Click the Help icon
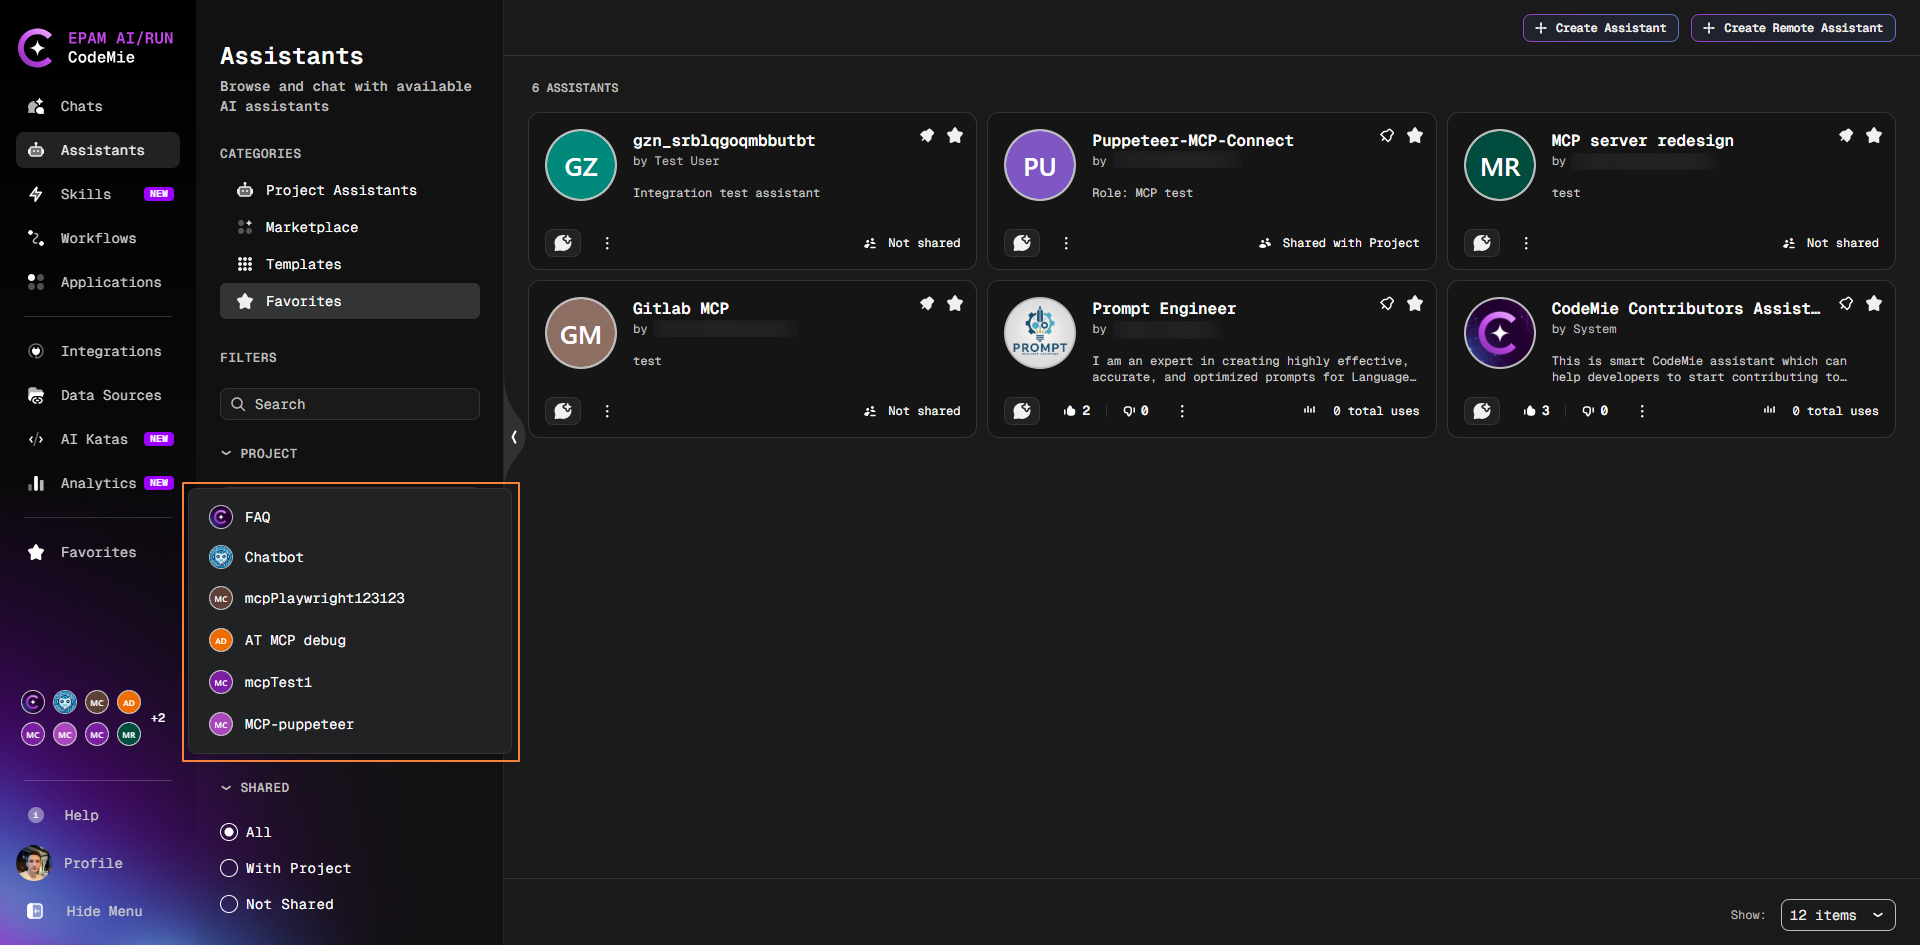 click(36, 815)
